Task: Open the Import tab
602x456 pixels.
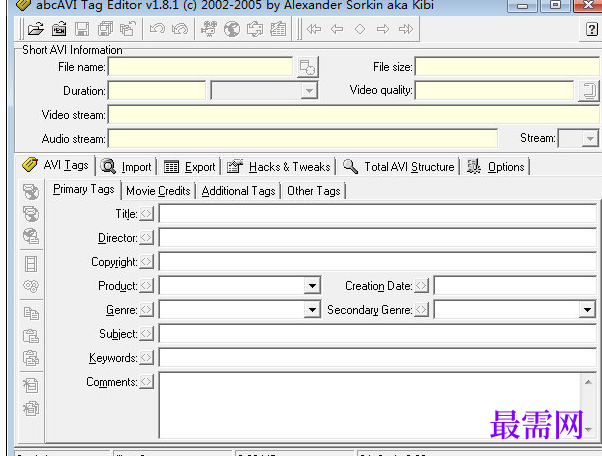Action: point(126,167)
